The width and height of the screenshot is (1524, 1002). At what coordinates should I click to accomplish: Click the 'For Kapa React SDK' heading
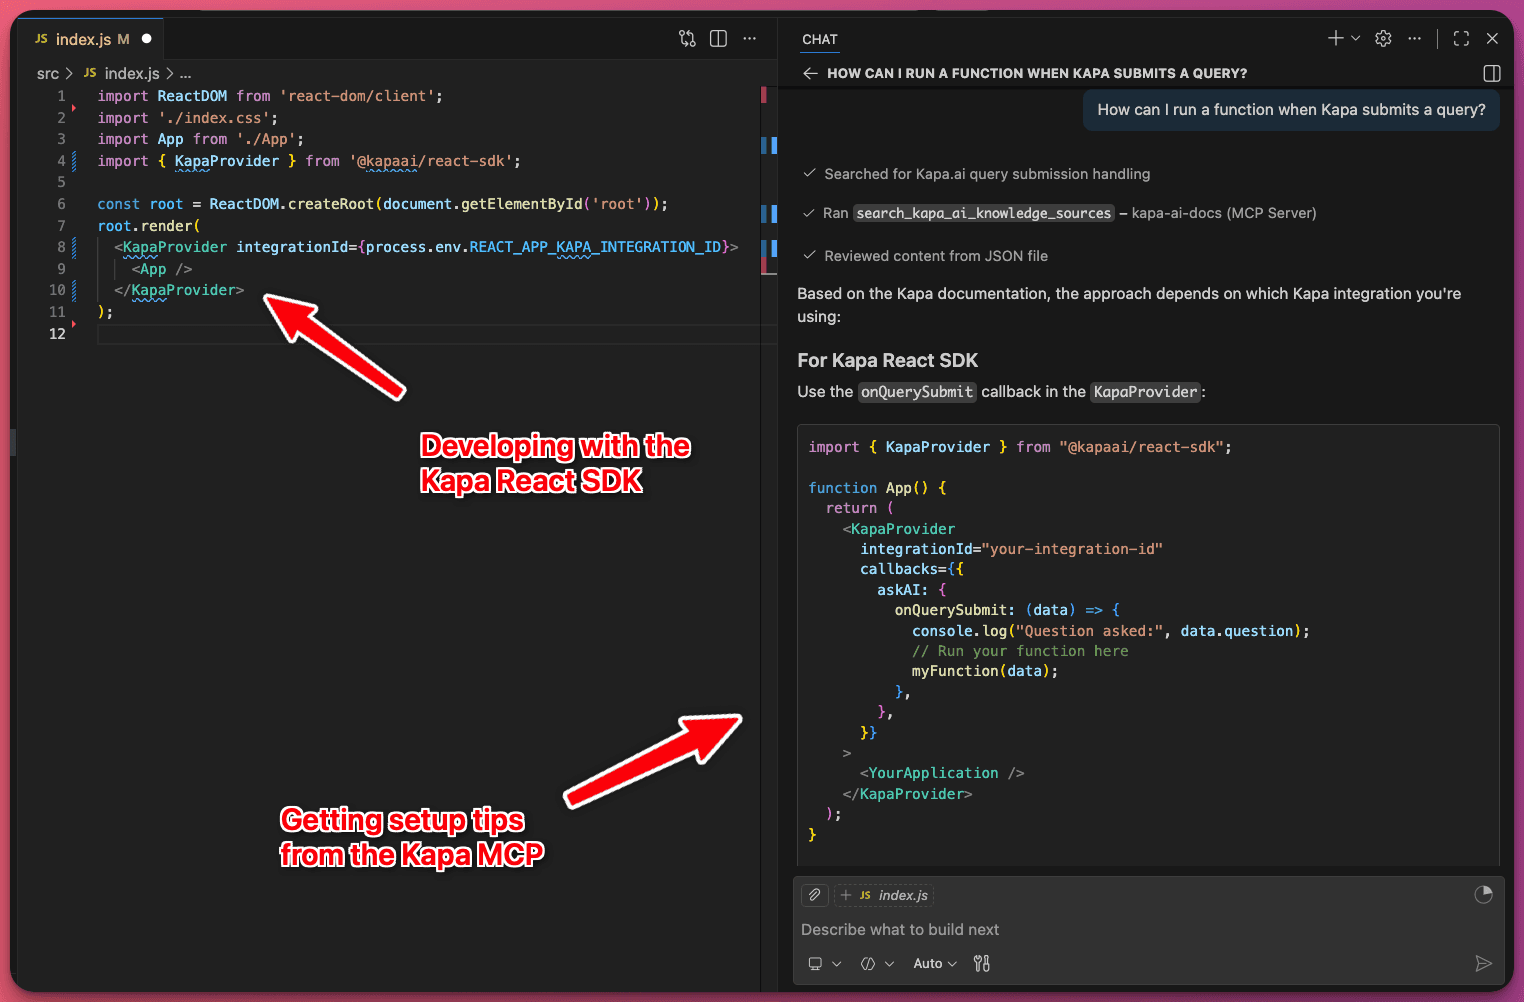888,361
